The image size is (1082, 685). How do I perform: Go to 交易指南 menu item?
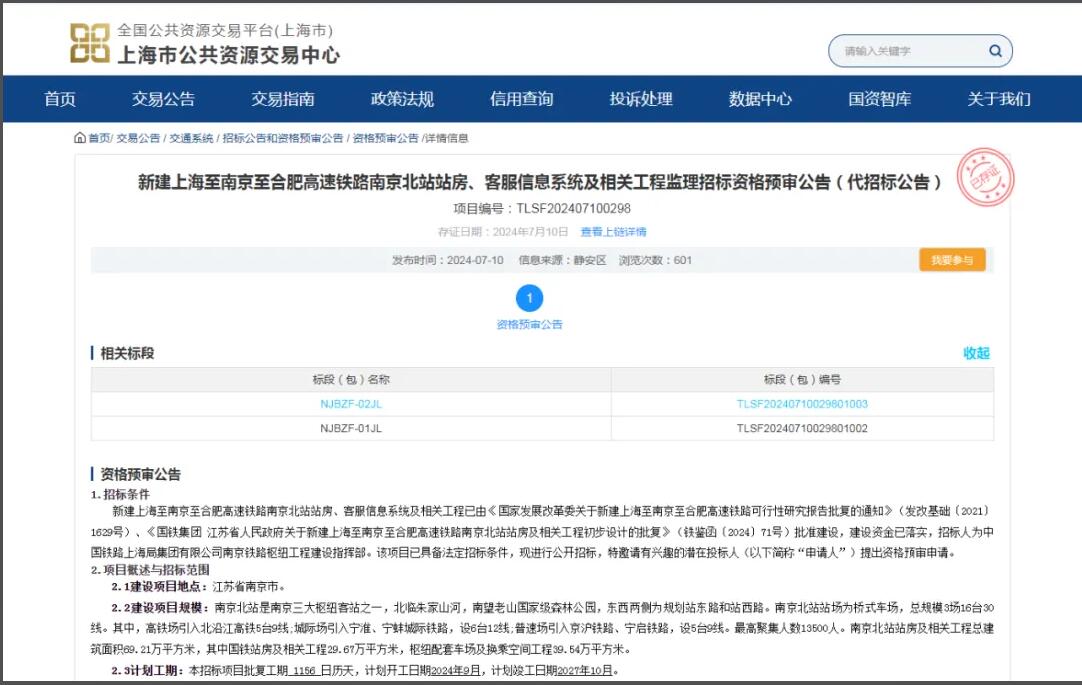tap(282, 99)
